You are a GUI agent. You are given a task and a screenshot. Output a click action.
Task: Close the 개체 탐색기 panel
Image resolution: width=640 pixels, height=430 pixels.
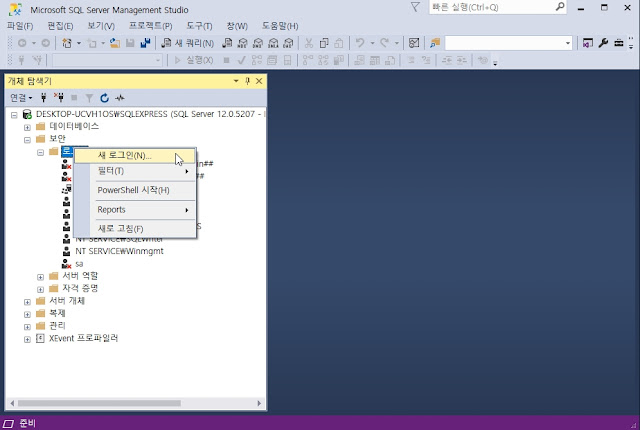pos(259,81)
